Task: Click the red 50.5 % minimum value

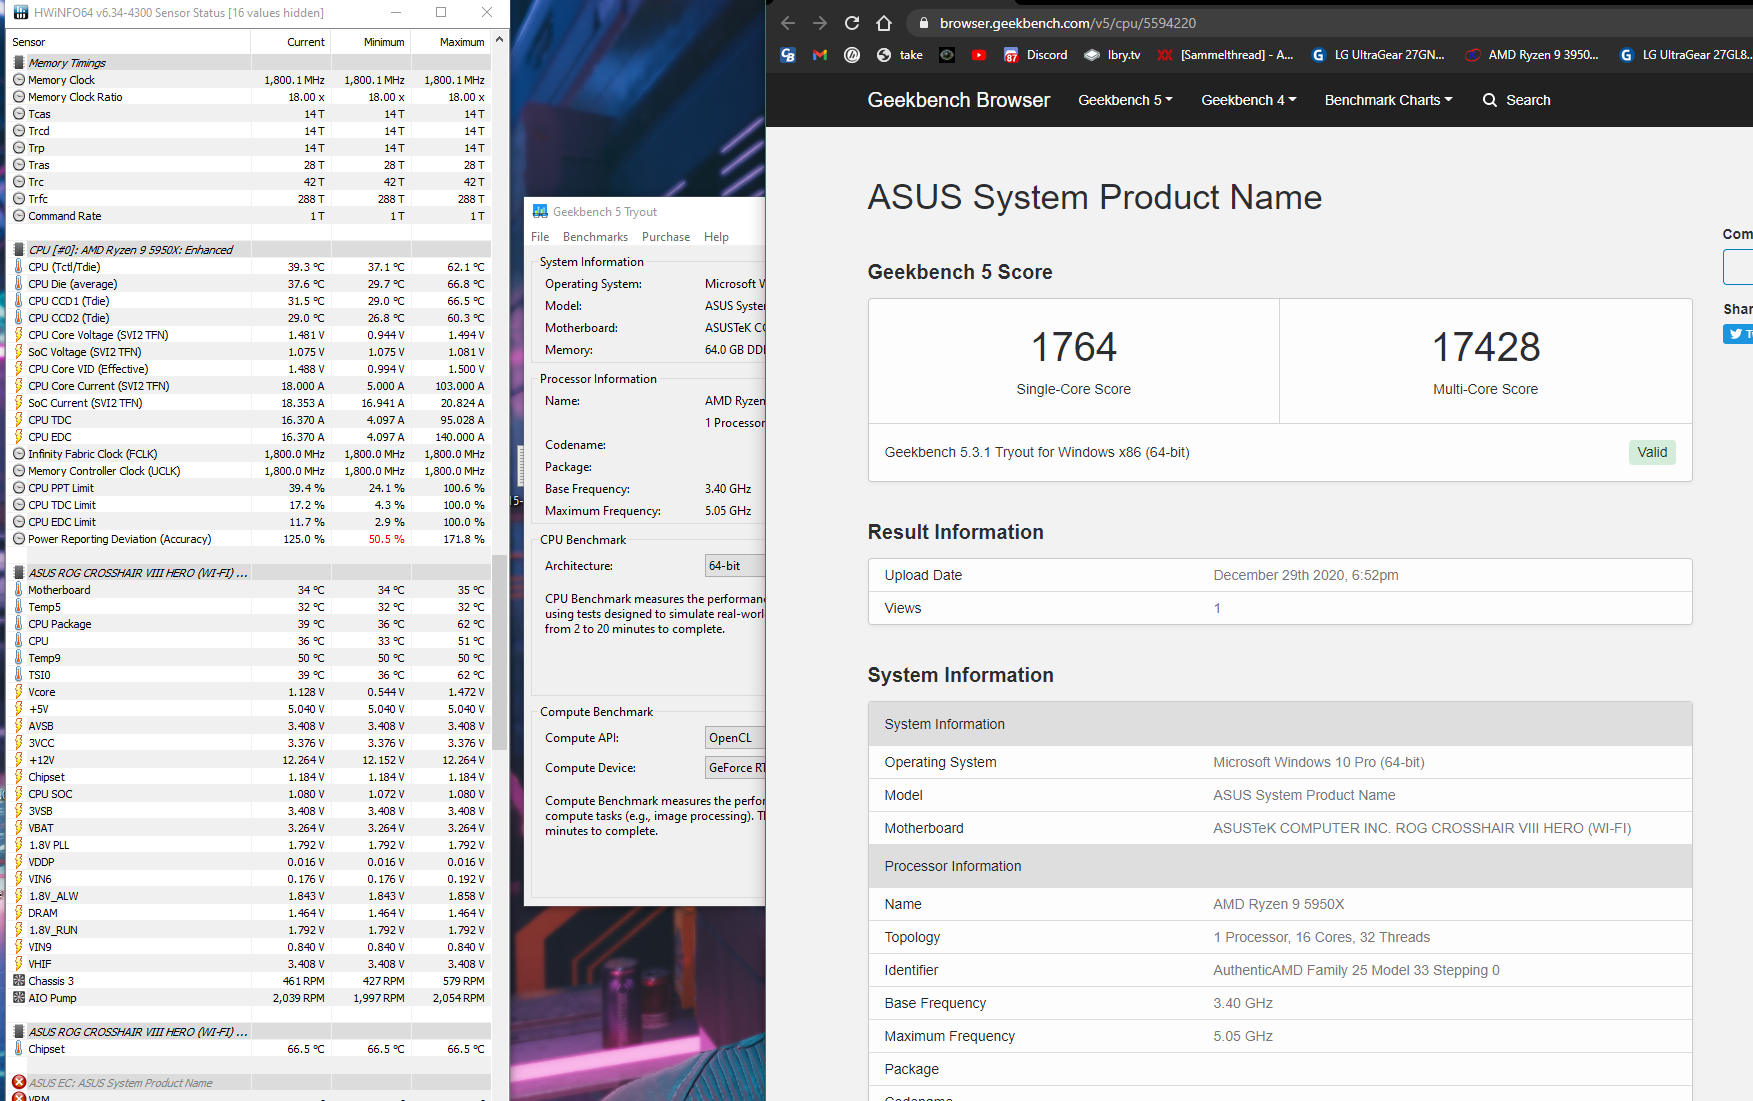Action: tap(386, 539)
